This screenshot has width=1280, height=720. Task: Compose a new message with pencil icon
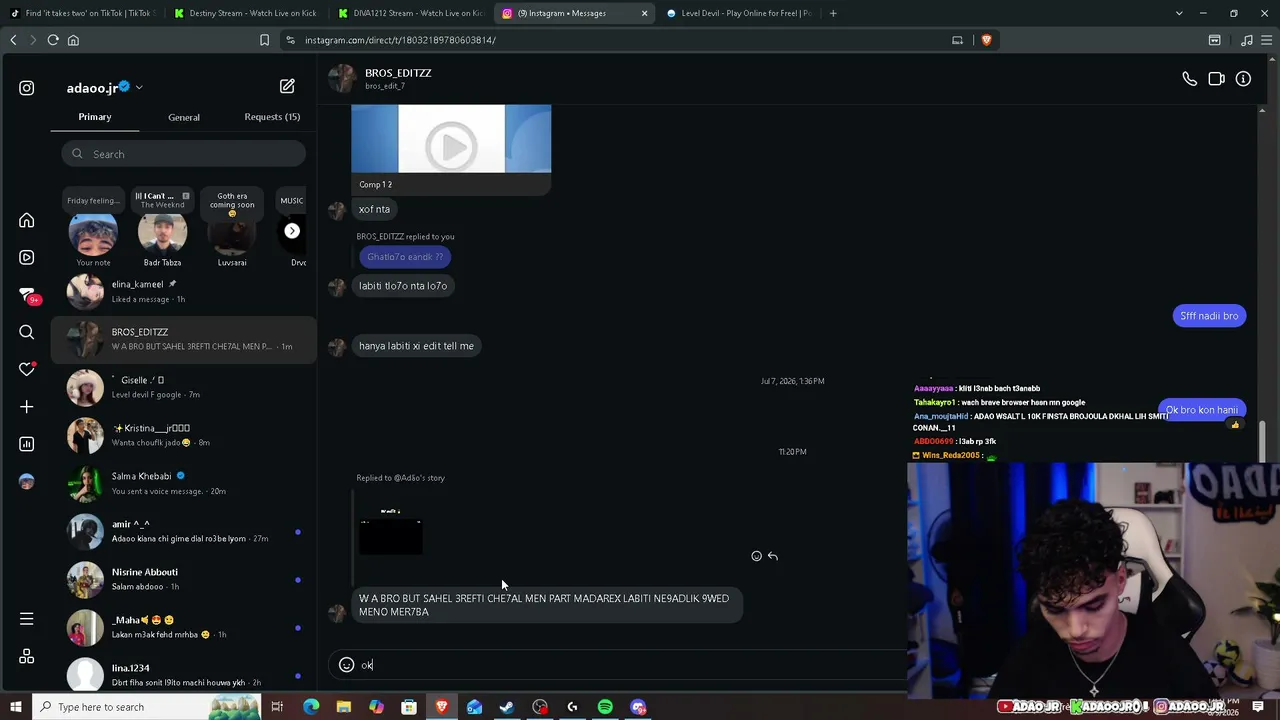click(287, 87)
